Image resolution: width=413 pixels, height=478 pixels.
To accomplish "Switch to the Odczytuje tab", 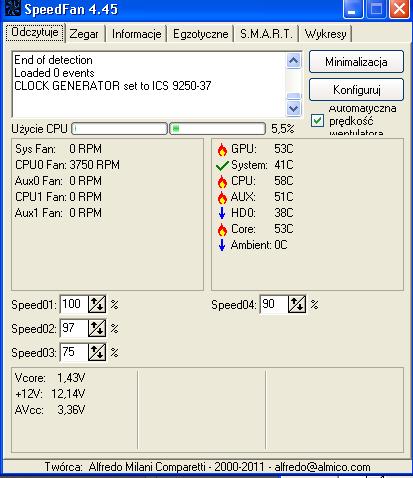I will click(x=35, y=32).
